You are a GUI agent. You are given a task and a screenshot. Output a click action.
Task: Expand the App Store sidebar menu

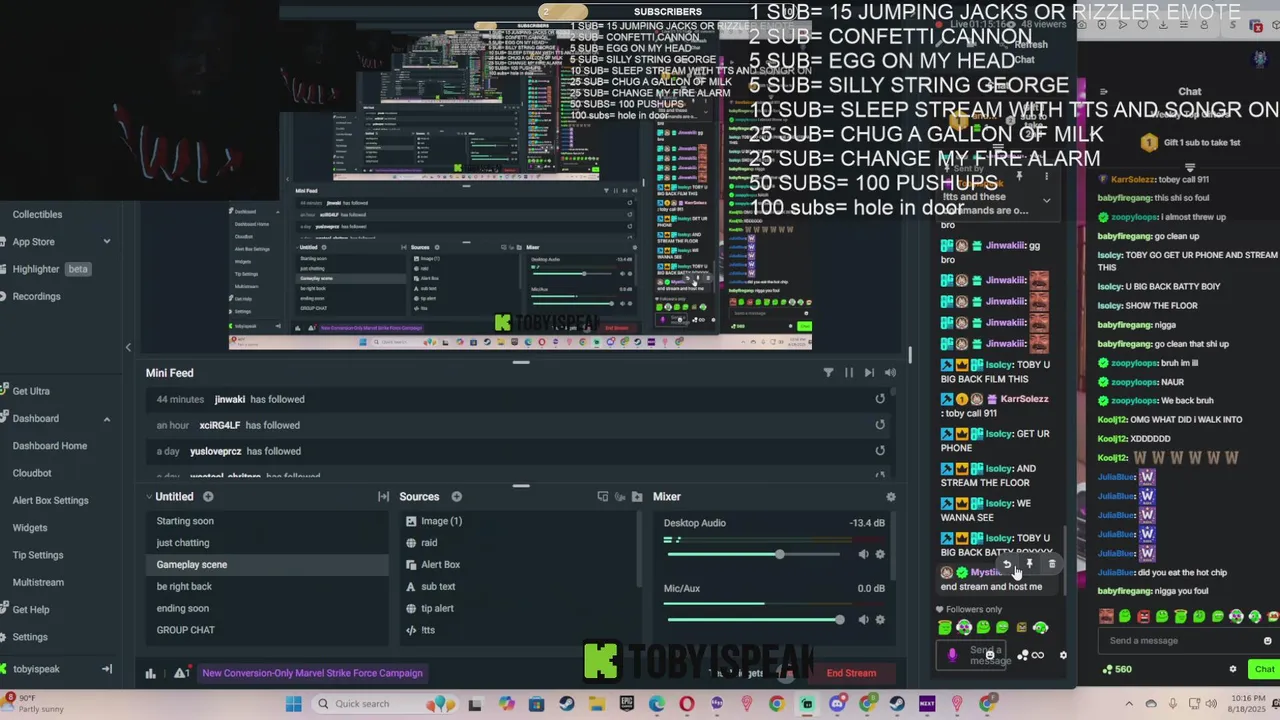107,242
